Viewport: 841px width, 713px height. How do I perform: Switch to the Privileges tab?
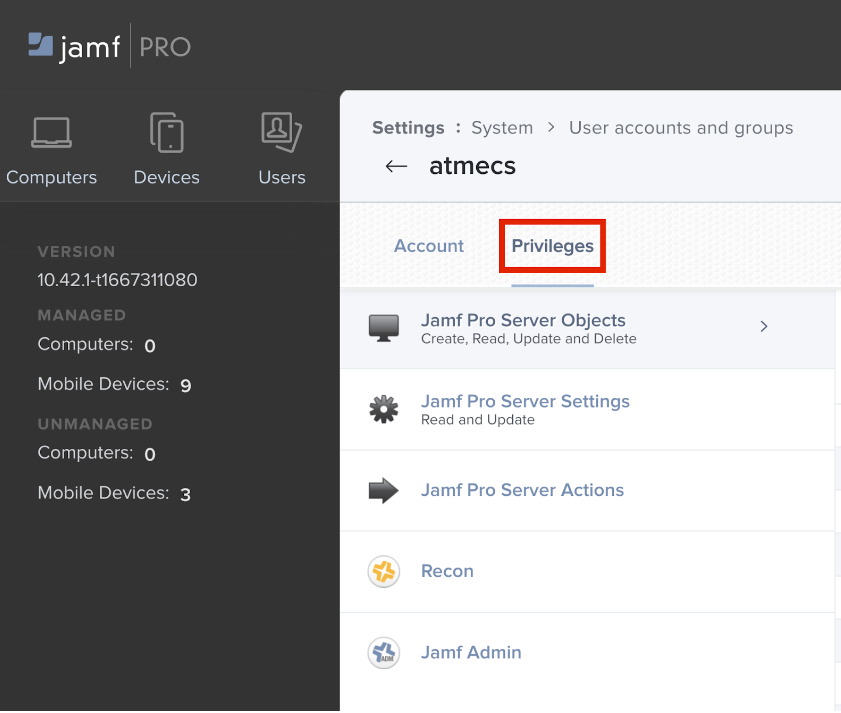click(552, 245)
